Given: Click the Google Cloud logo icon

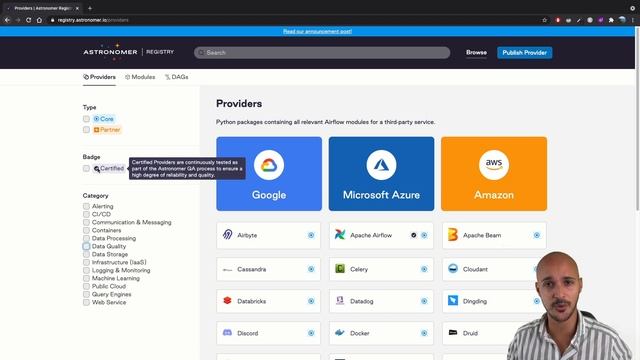Looking at the screenshot, I should (x=269, y=165).
